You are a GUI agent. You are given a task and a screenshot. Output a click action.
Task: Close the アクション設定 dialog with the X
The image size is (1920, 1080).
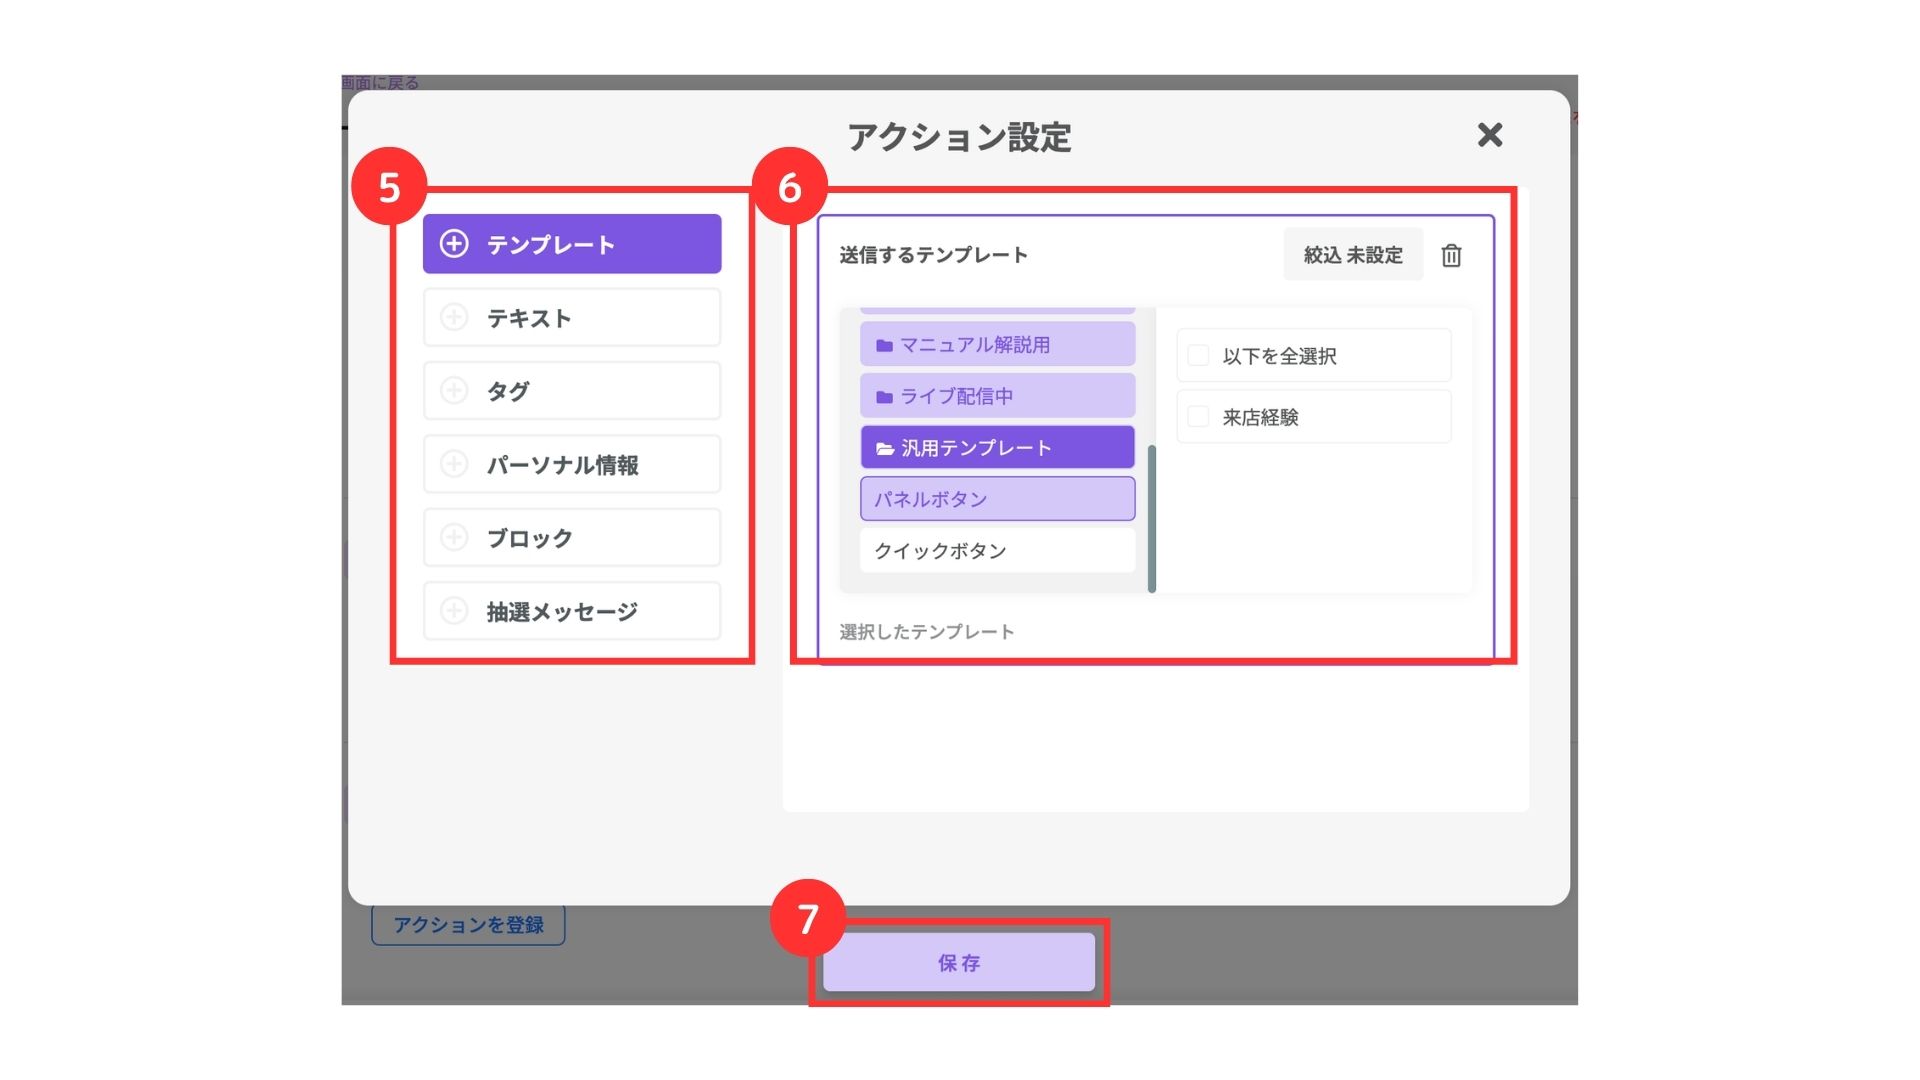[x=1489, y=135]
